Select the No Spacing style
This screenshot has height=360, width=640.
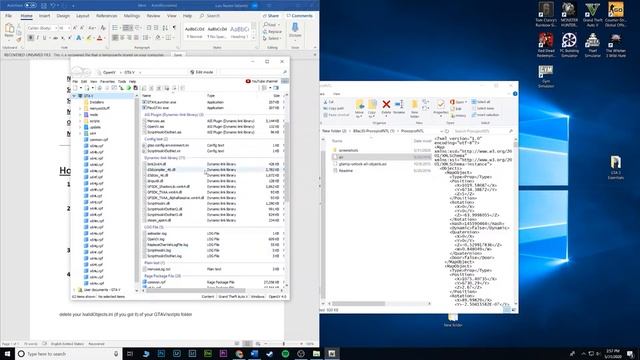click(x=217, y=32)
